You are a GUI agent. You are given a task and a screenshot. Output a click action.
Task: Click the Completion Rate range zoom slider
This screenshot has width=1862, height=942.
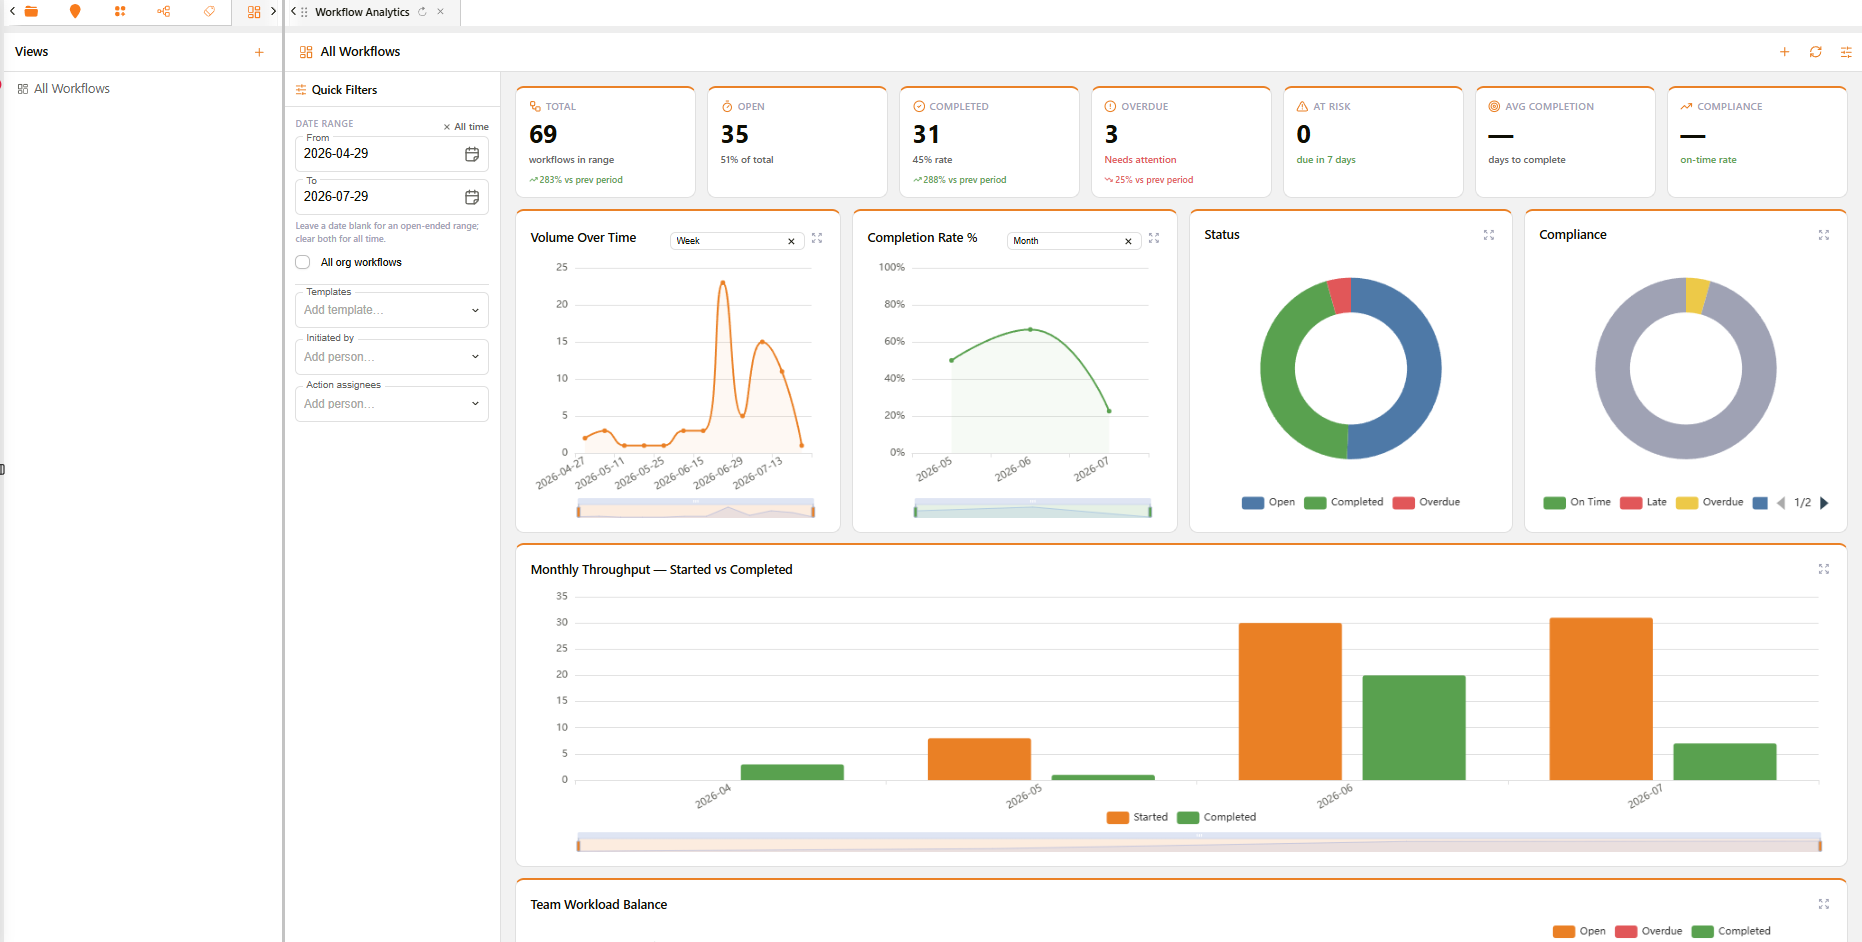tap(1033, 510)
